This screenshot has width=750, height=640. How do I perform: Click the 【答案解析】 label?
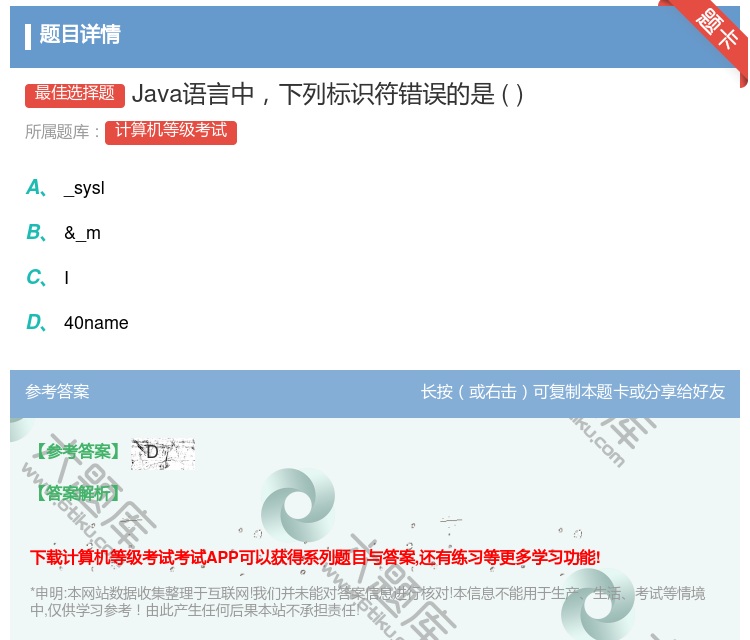point(77,492)
